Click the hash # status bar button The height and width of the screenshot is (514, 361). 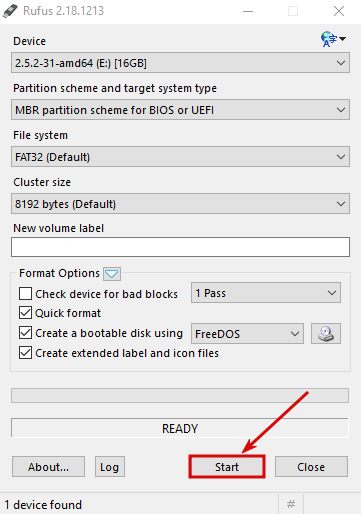coord(291,504)
